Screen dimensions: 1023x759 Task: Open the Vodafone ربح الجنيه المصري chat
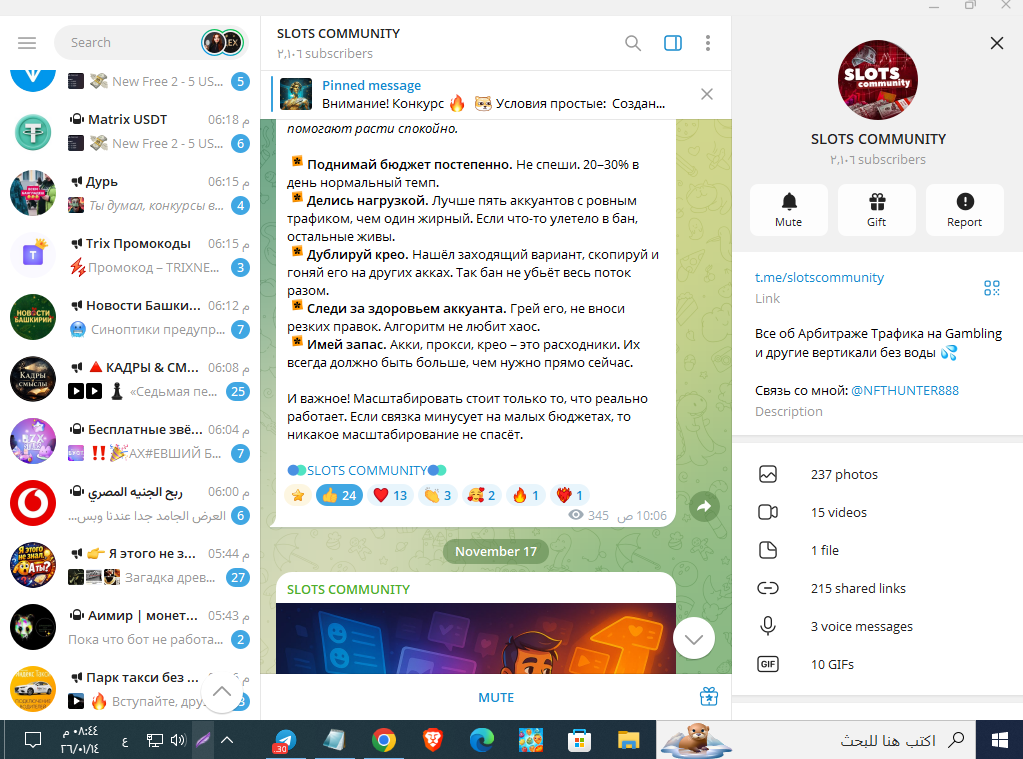coord(130,503)
